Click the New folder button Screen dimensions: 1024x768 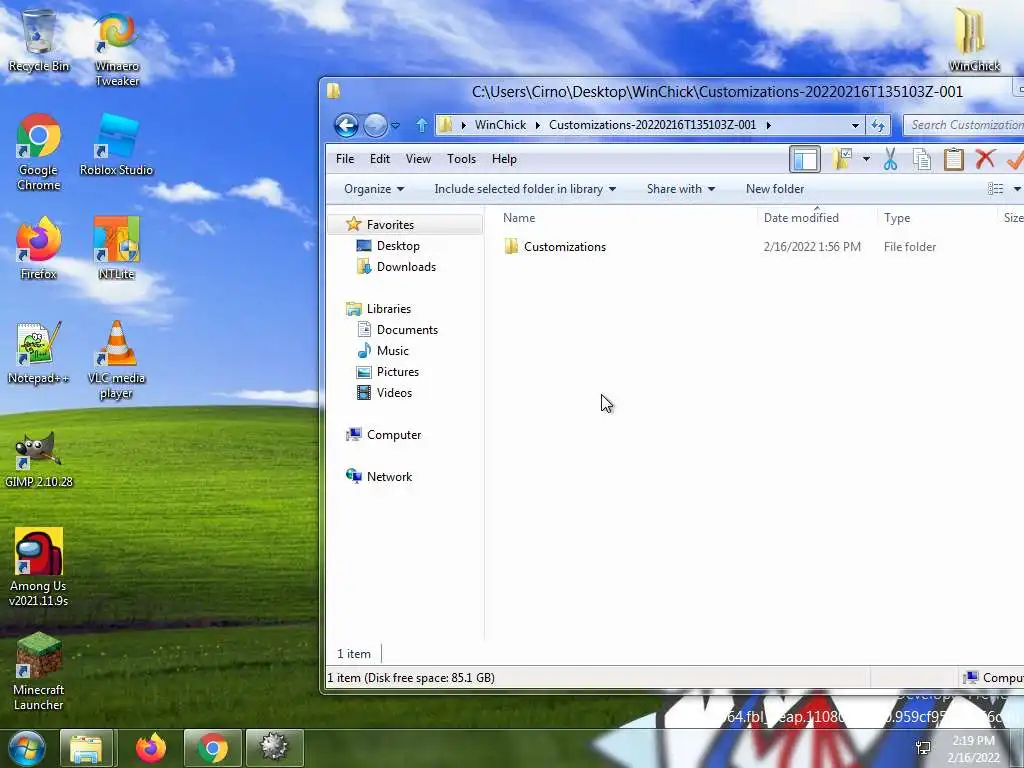pos(775,189)
